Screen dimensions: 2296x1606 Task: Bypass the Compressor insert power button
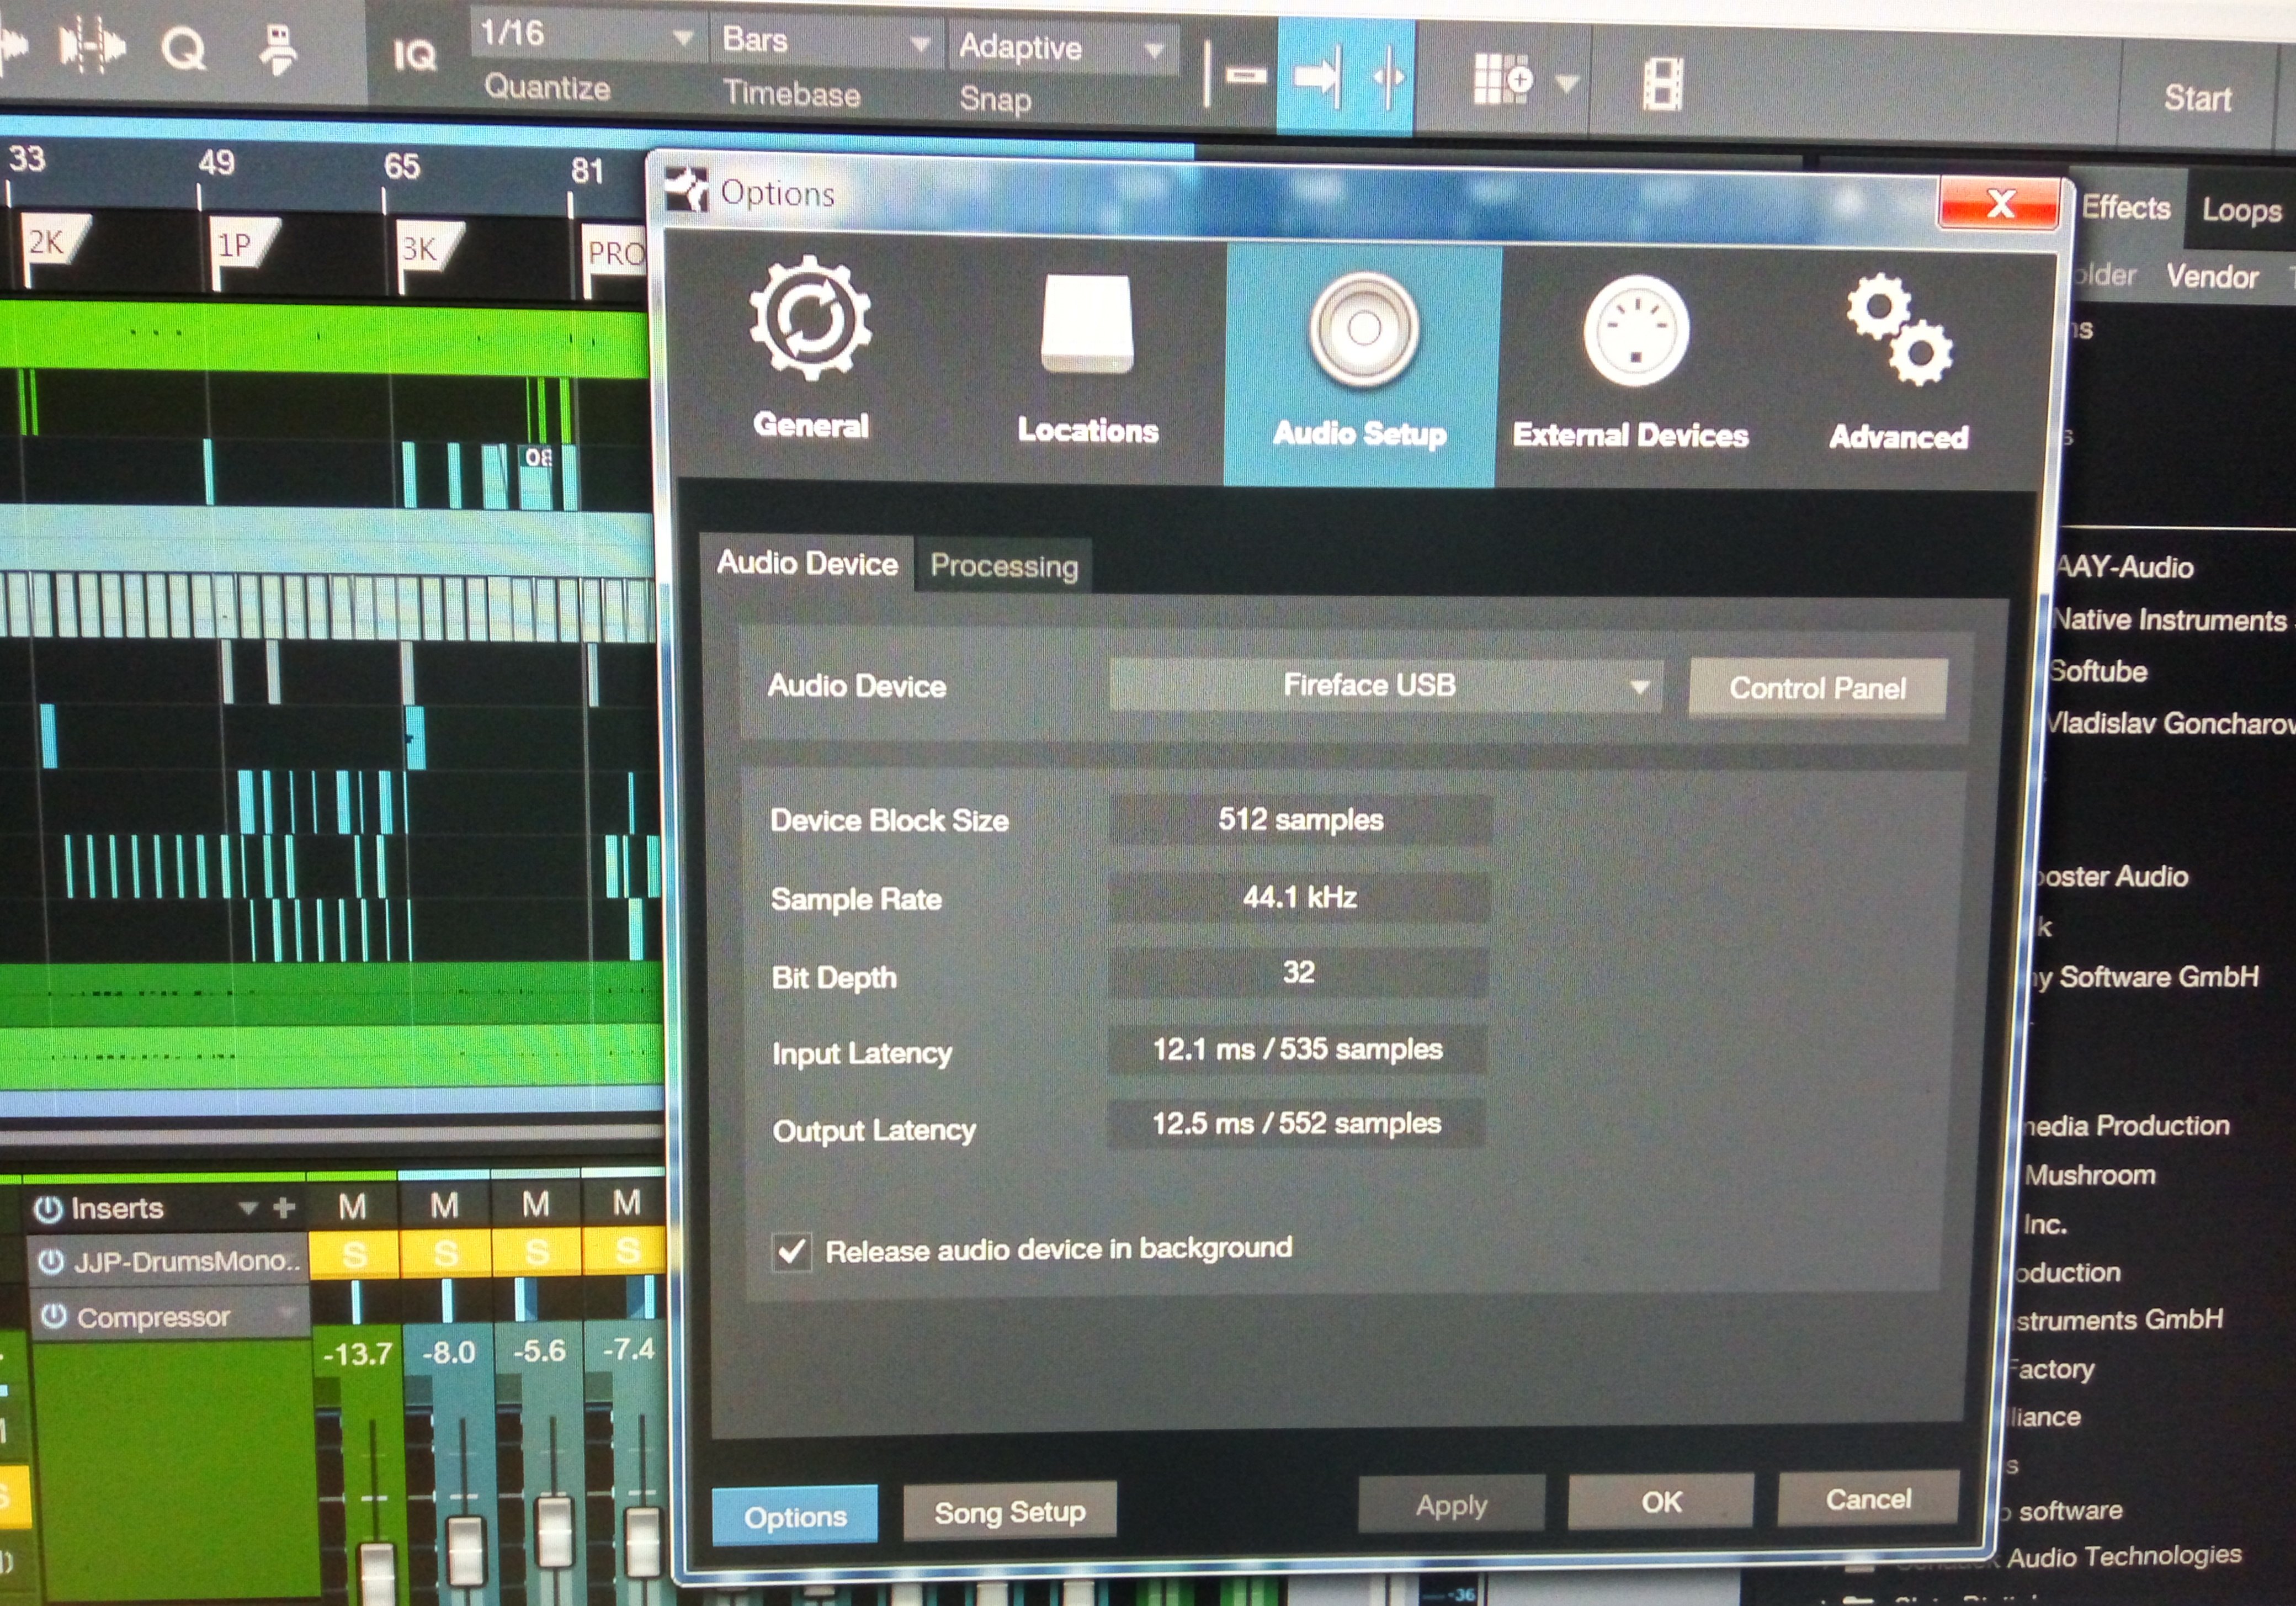pos(53,1317)
